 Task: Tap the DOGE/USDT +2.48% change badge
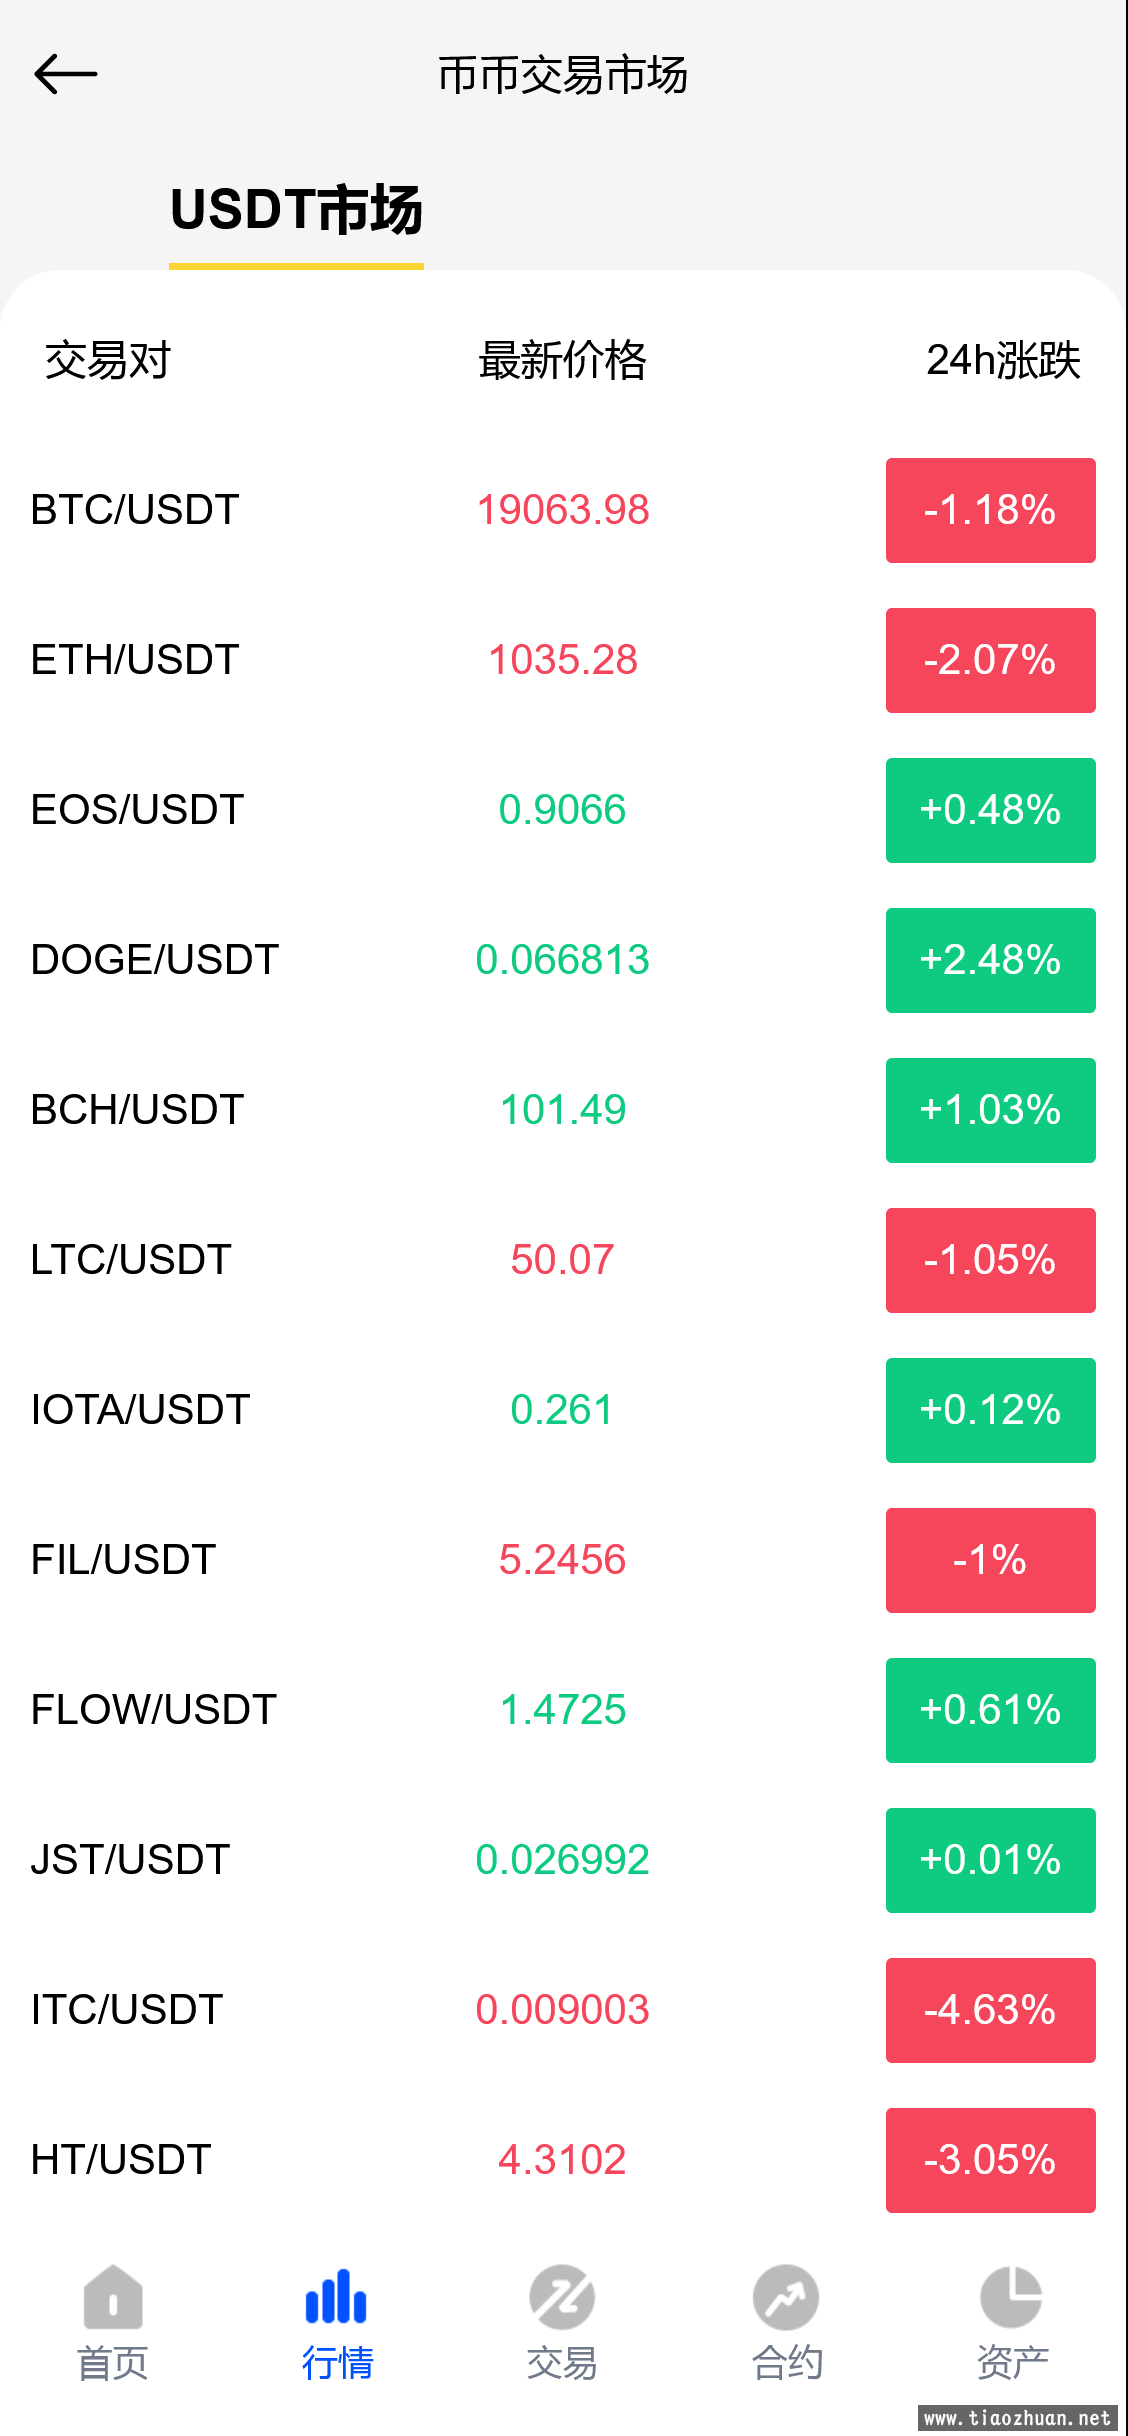(x=990, y=960)
